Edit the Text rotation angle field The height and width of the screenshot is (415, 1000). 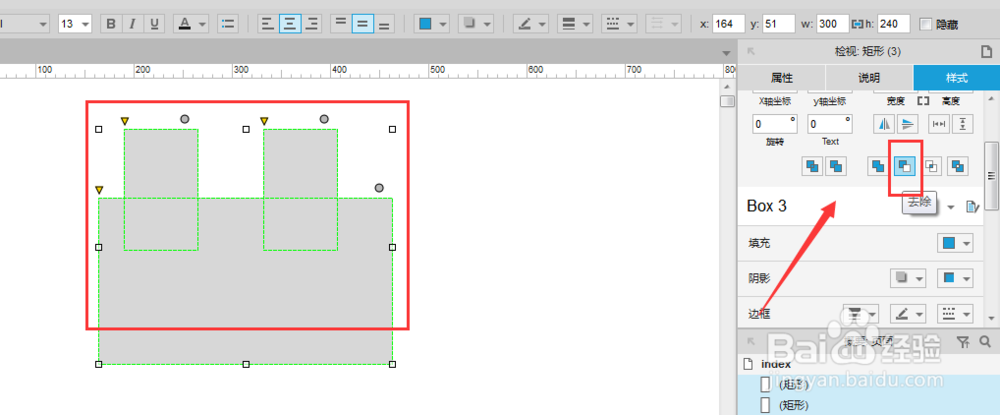coord(830,124)
